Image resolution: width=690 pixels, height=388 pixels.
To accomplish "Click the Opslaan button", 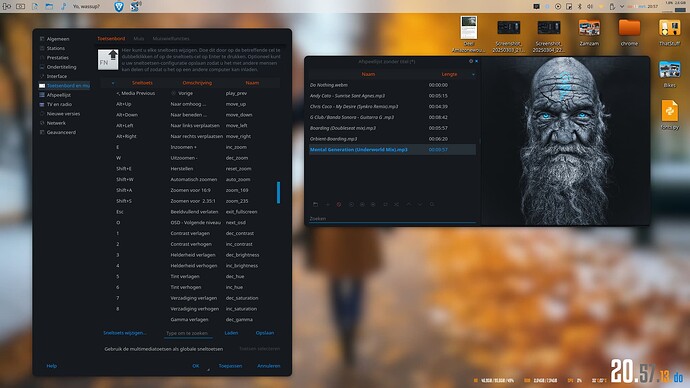I will coord(265,333).
